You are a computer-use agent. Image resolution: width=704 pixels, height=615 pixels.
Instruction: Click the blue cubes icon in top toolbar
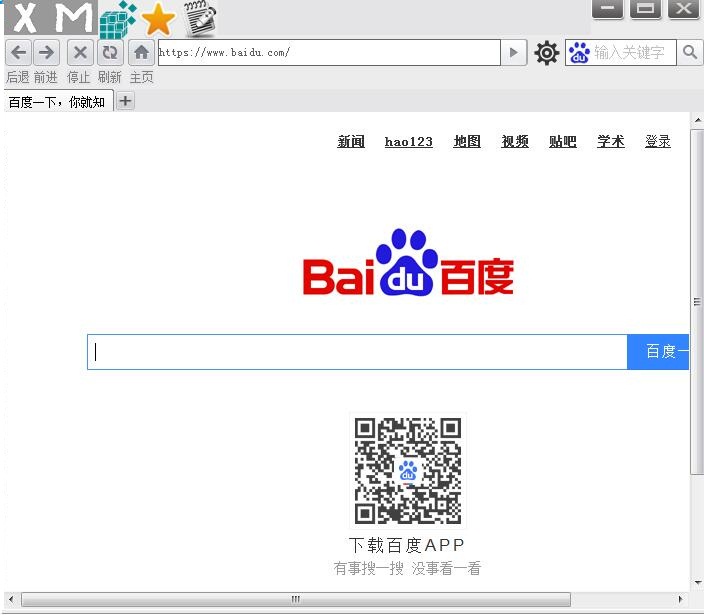point(118,19)
